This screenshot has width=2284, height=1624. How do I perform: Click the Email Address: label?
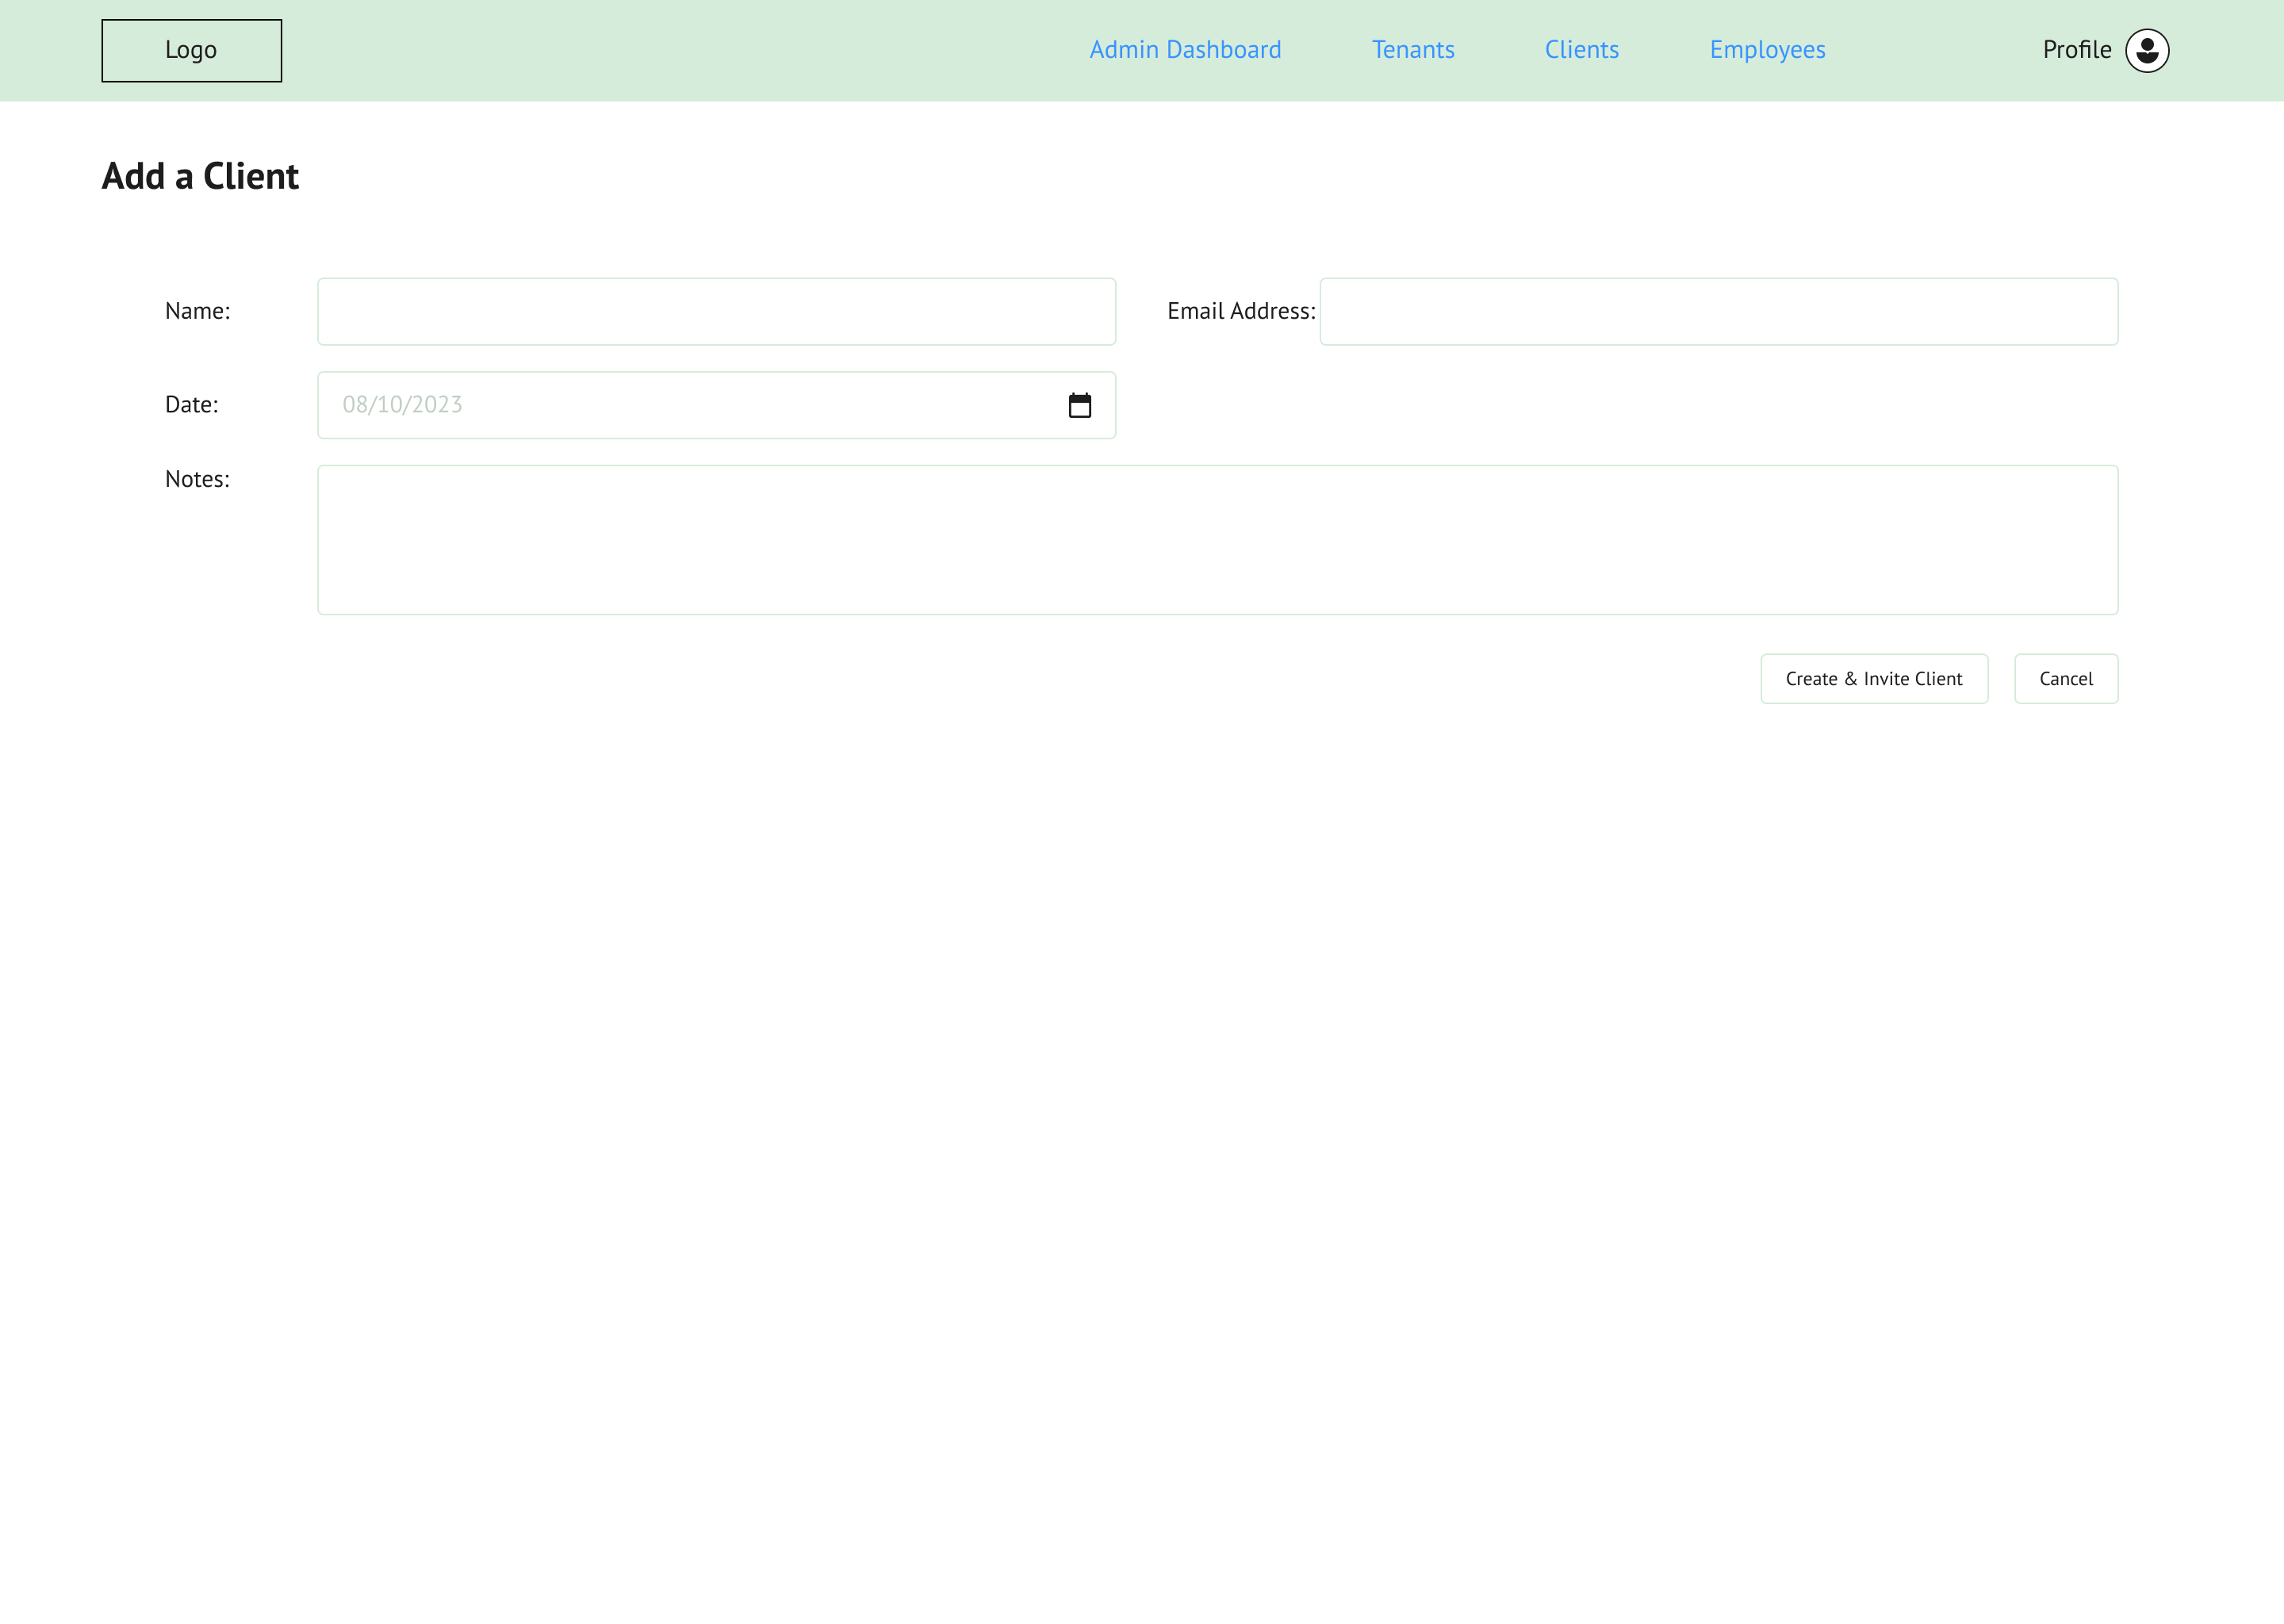click(x=1240, y=311)
